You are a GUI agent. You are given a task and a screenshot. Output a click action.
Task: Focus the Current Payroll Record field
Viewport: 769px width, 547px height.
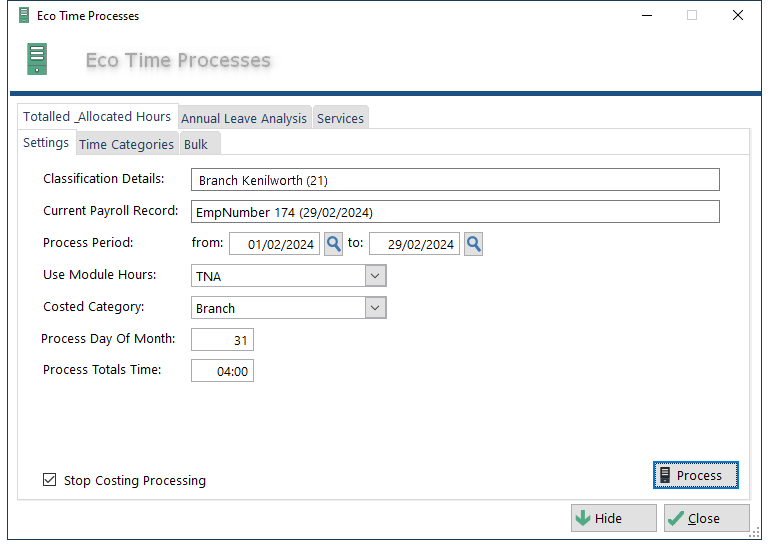click(x=454, y=212)
